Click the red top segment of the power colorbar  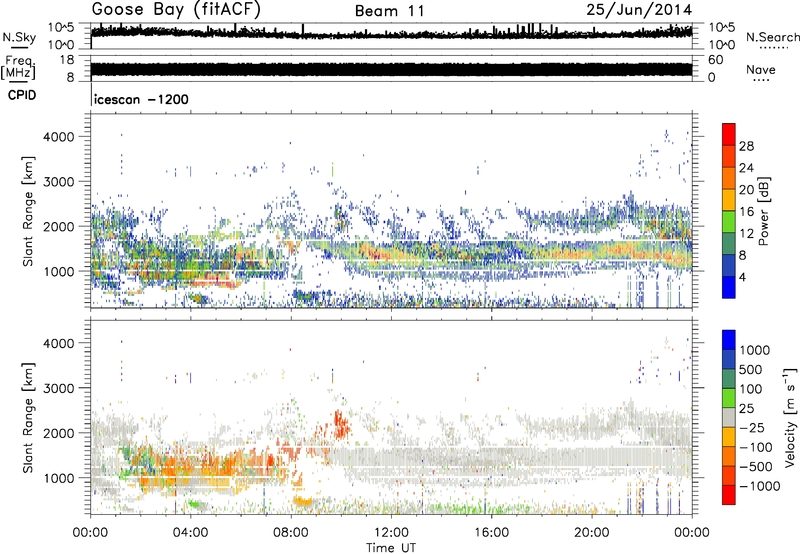pyautogui.click(x=729, y=134)
